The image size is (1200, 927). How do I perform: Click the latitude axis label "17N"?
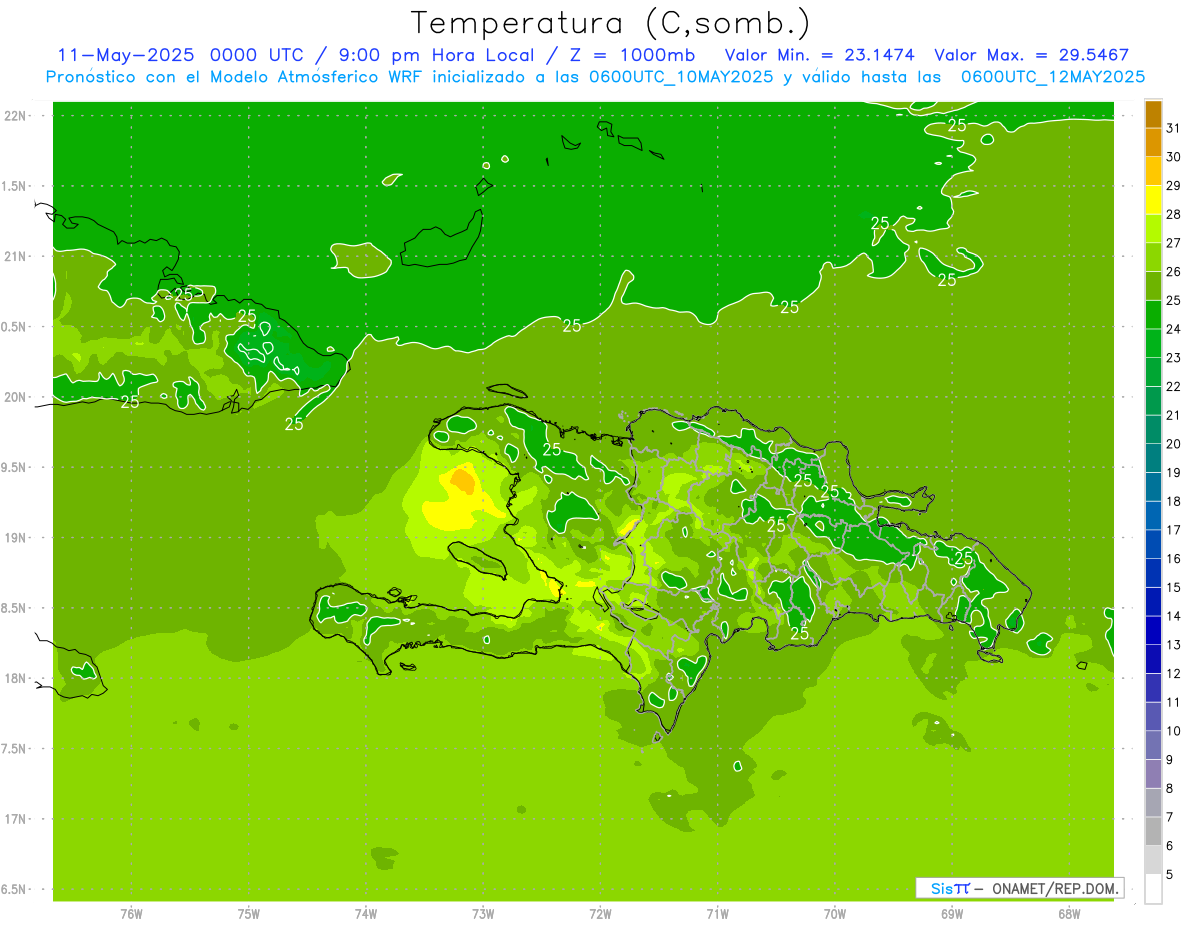pos(16,819)
